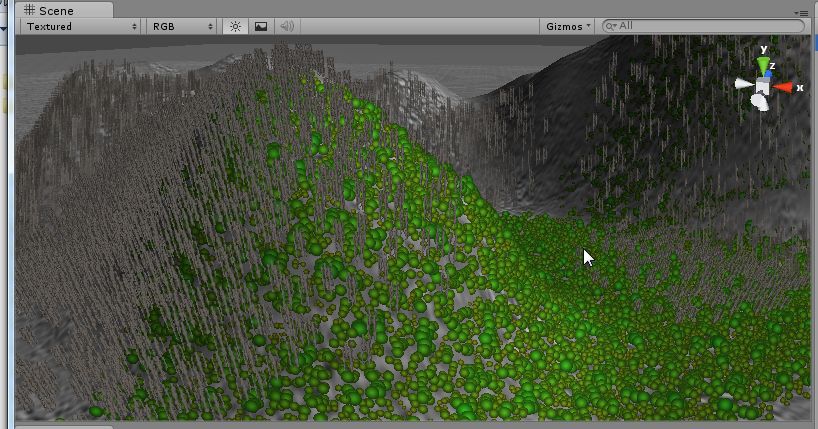Click the small arrow beside the Gizmos label
Viewport: 818px width, 429px height.
coord(588,26)
